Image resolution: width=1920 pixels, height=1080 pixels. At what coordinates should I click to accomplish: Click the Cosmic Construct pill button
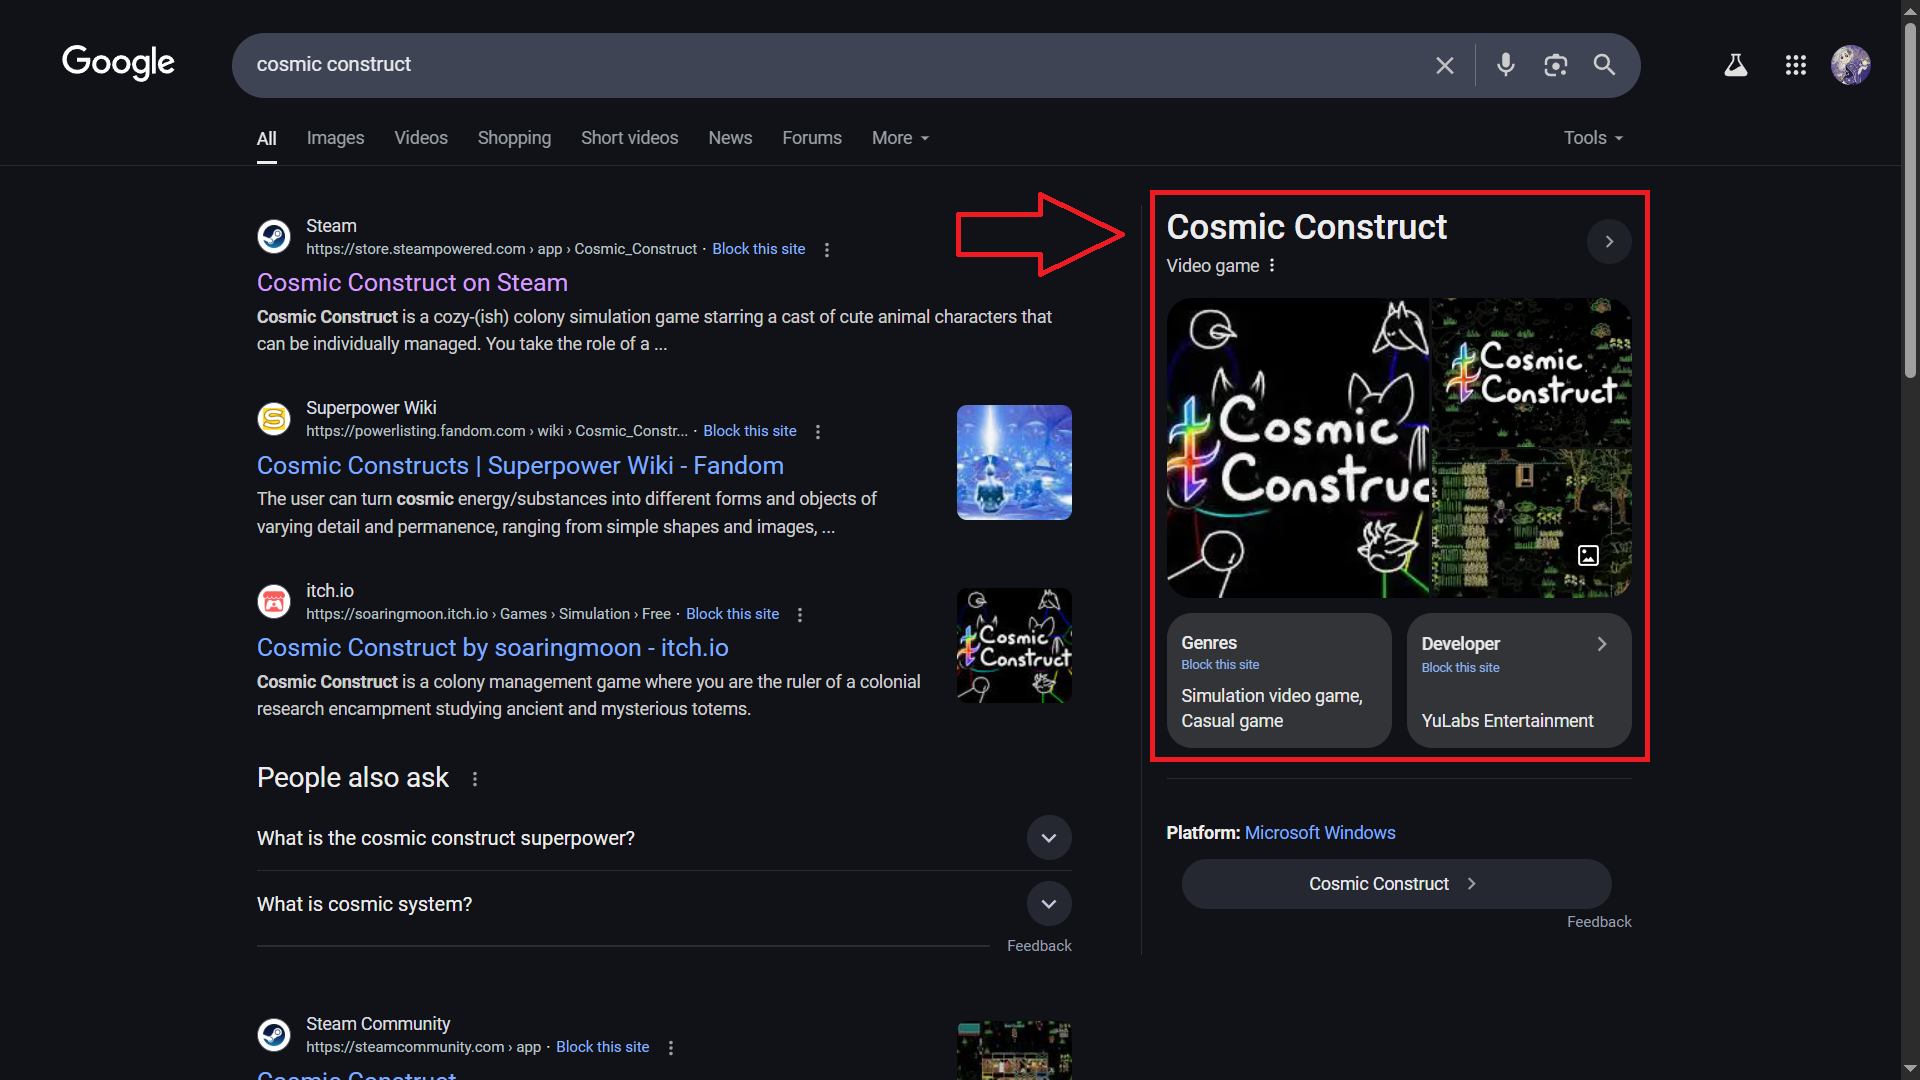[x=1396, y=884]
